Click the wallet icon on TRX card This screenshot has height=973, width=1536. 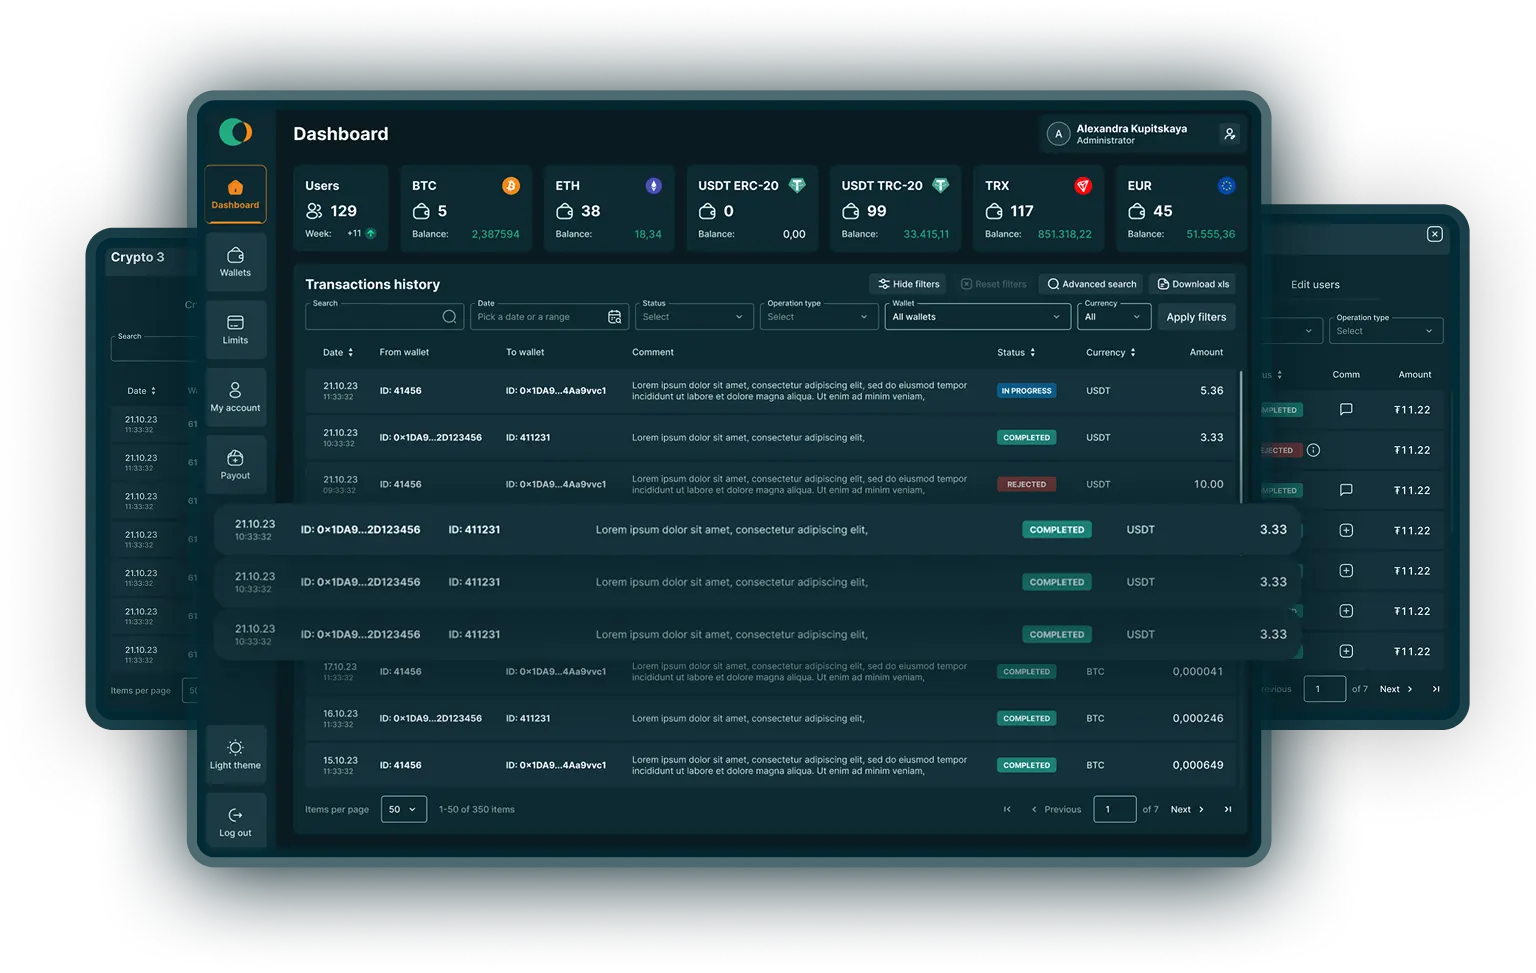[994, 211]
